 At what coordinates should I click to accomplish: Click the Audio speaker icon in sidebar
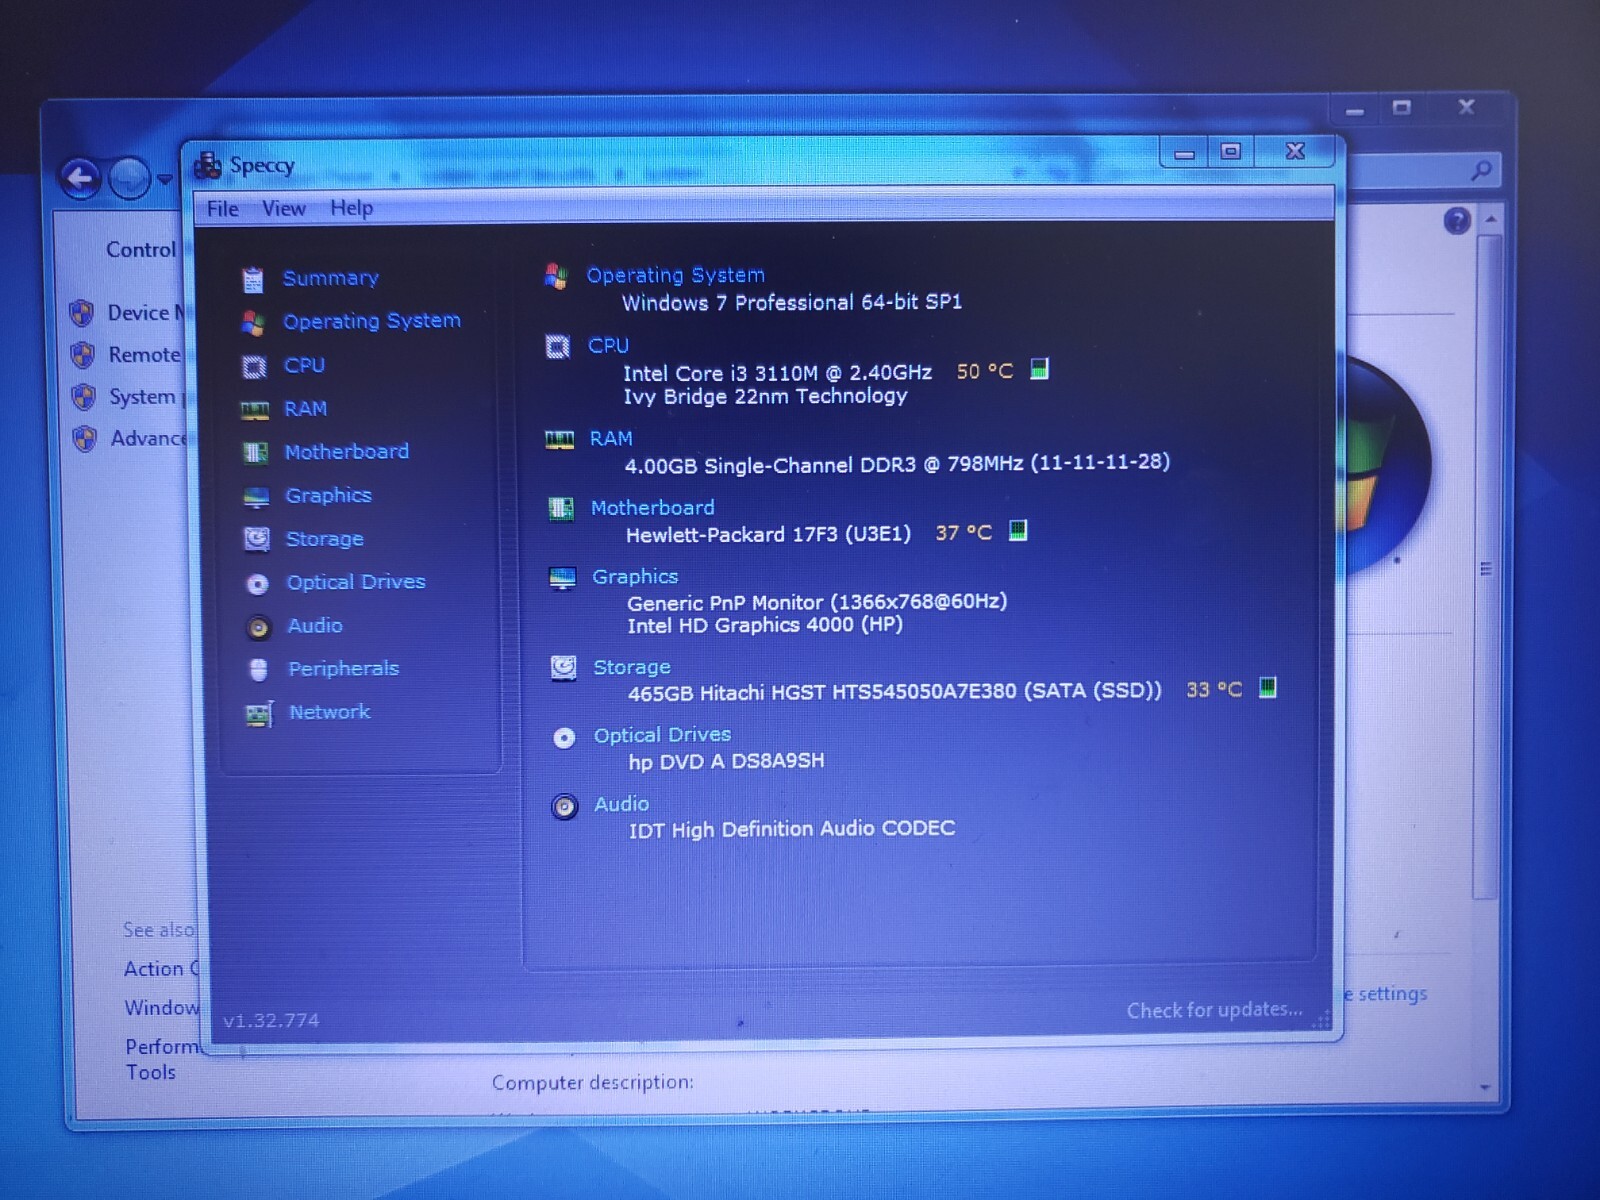tap(258, 627)
